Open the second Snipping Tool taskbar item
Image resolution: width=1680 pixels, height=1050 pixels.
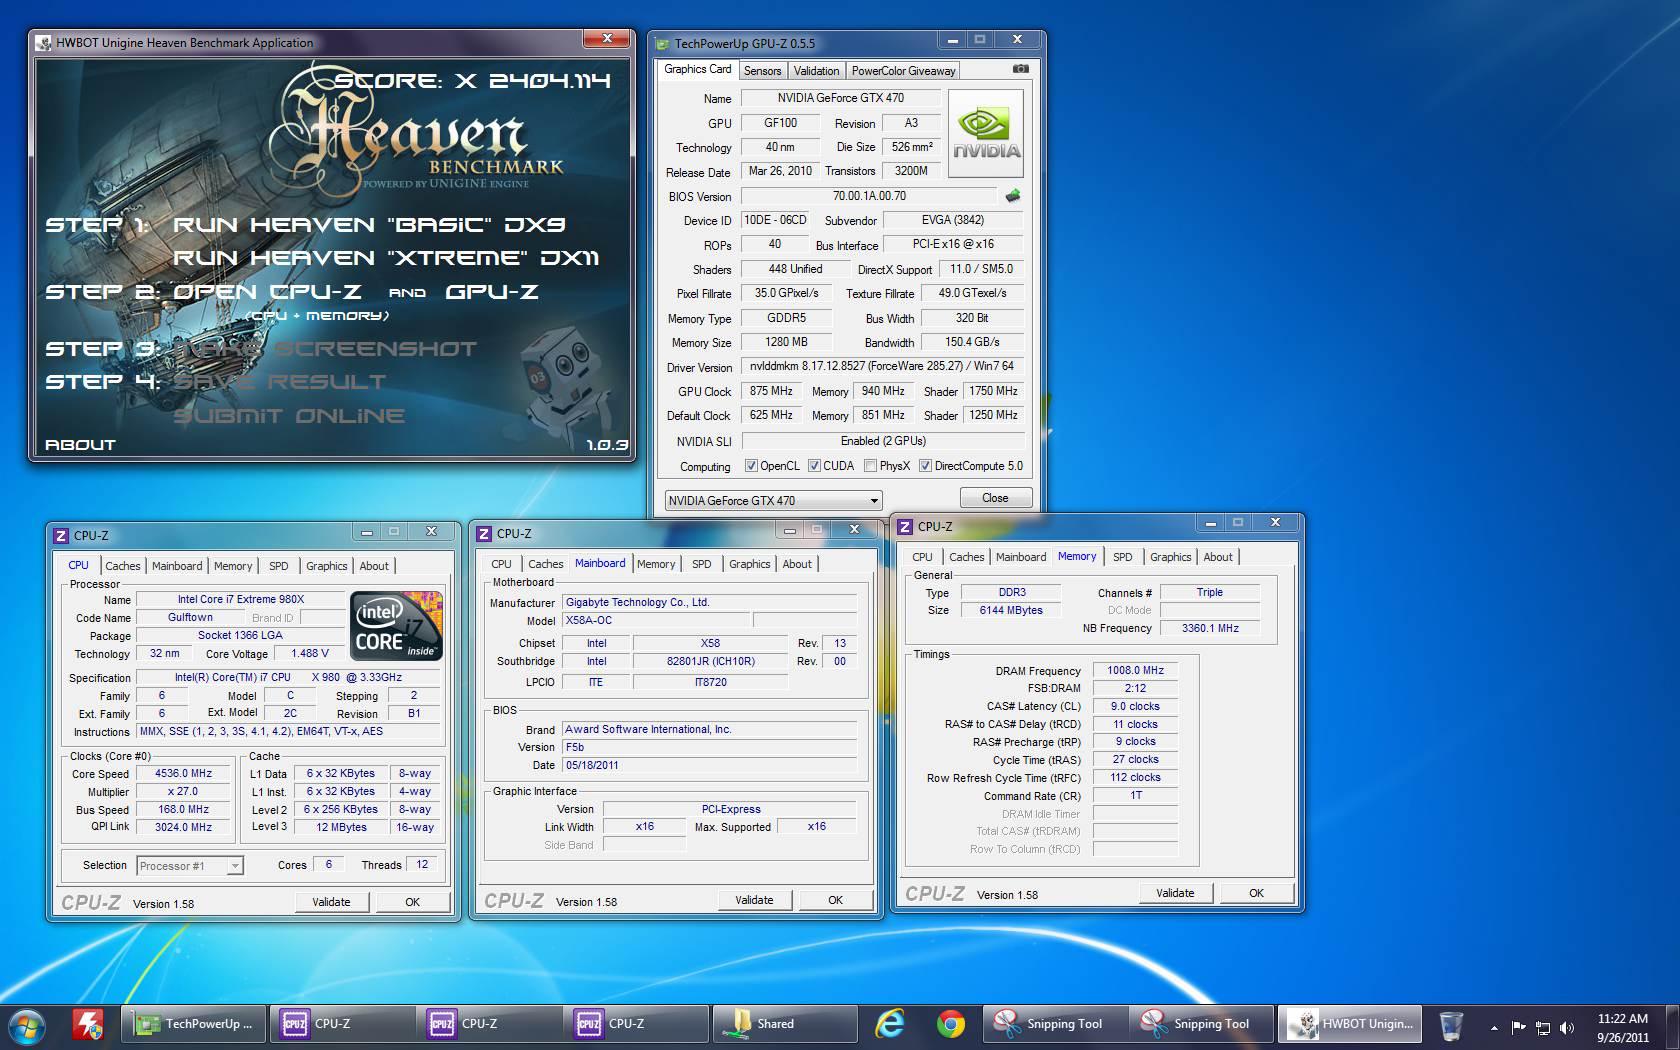(1202, 1024)
